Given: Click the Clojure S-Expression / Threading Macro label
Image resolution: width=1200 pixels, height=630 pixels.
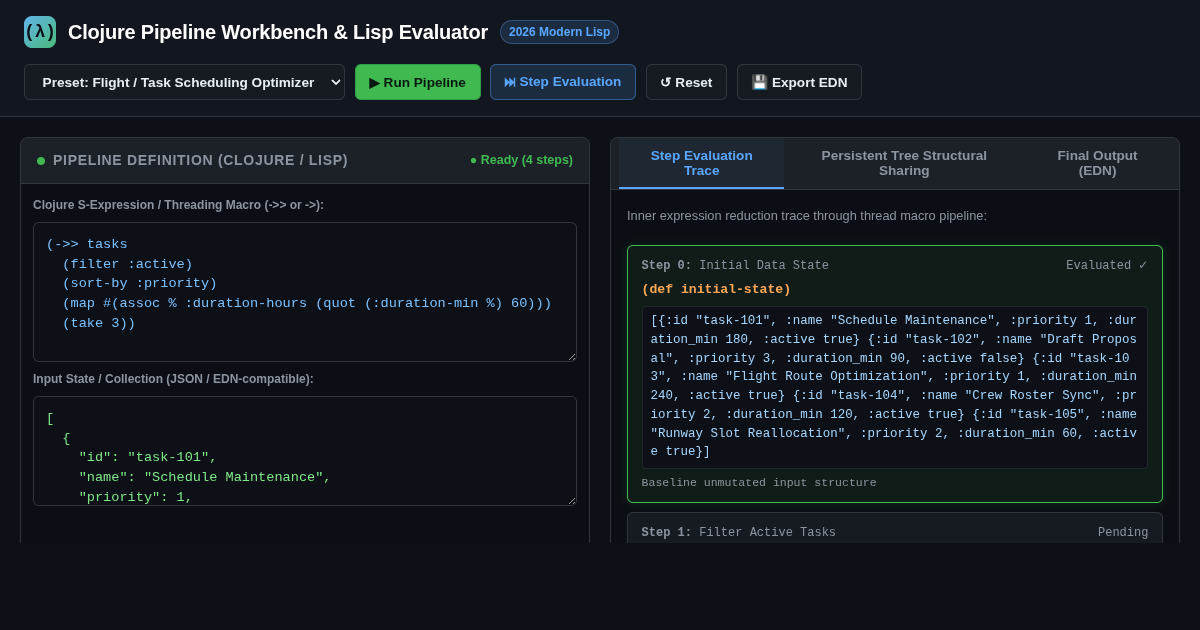Looking at the screenshot, I should (178, 205).
